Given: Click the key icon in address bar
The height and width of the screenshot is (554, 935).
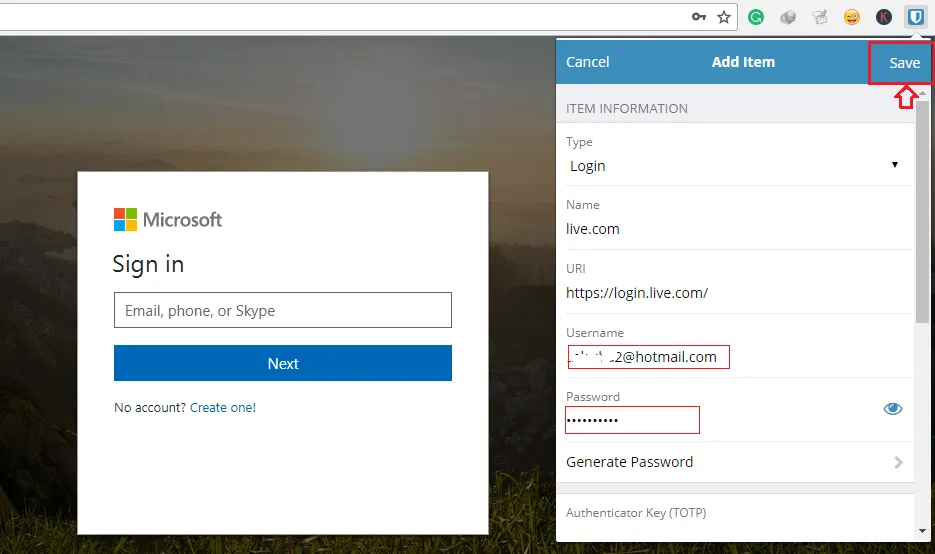Looking at the screenshot, I should tap(699, 17).
